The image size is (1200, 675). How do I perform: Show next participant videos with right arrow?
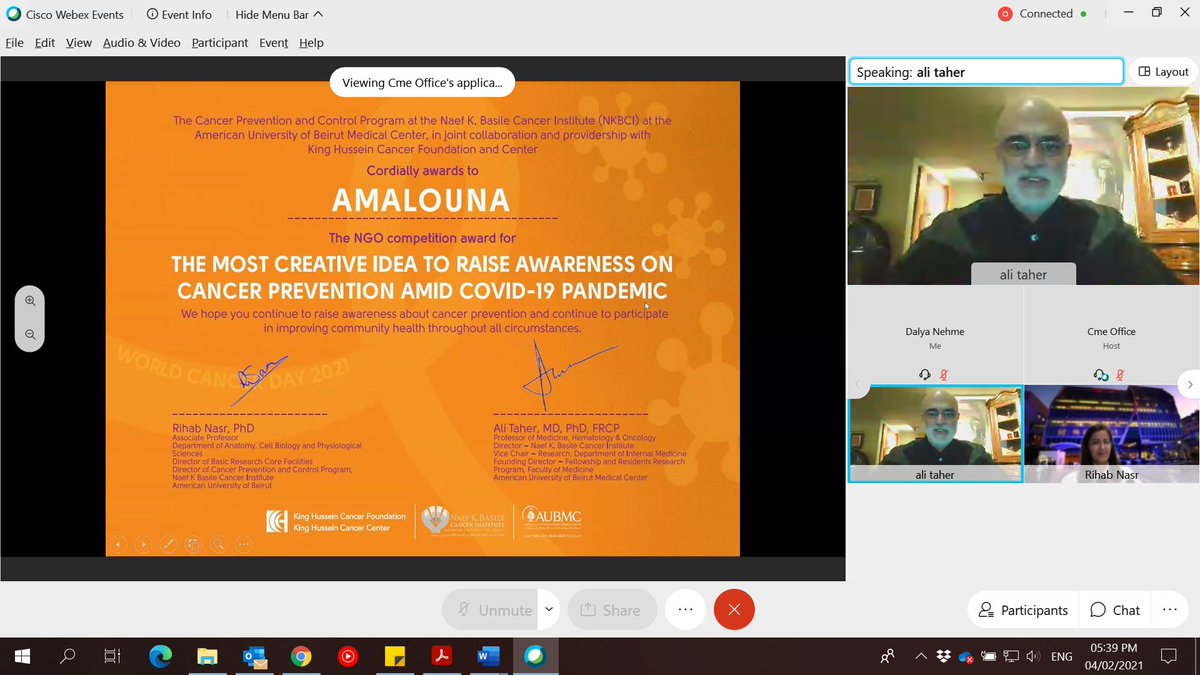coord(1189,384)
